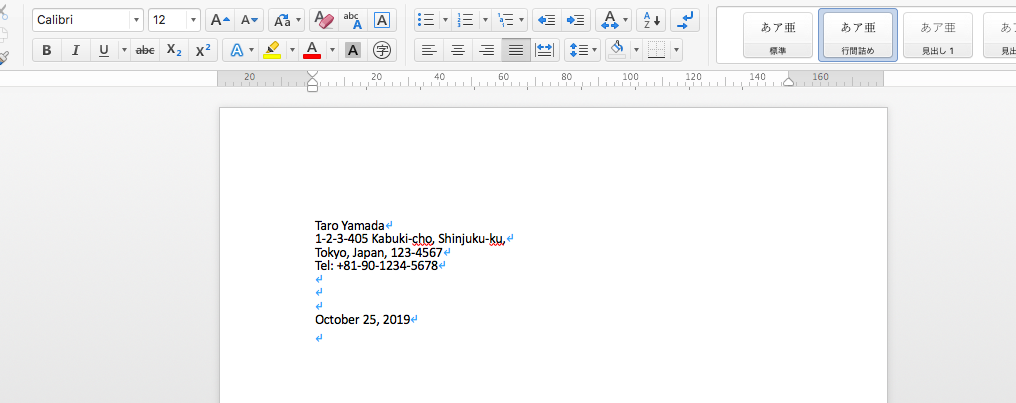This screenshot has width=1016, height=403.
Task: Center align the paragraph
Action: pyautogui.click(x=458, y=50)
